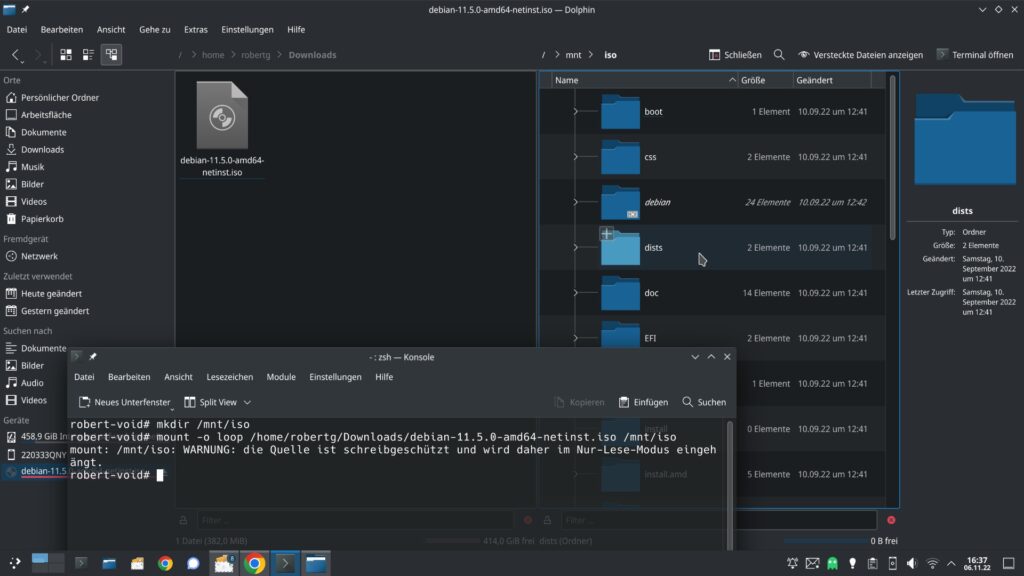This screenshot has height=576, width=1024.
Task: Toggle showing hidden files (Versteckte Dateien anzeigen)
Action: [861, 55]
